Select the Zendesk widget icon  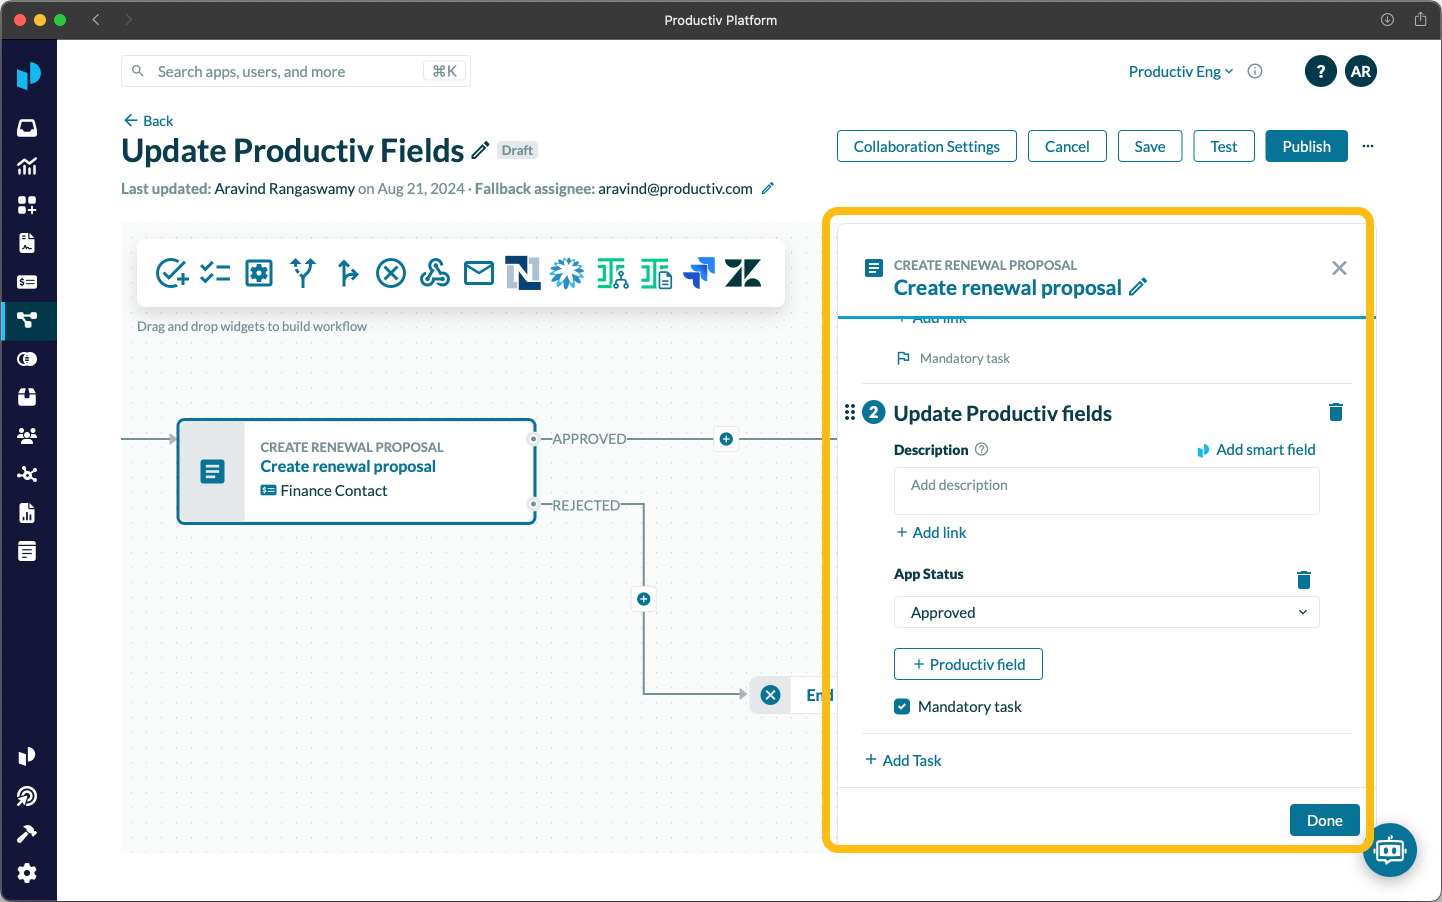[x=743, y=272]
